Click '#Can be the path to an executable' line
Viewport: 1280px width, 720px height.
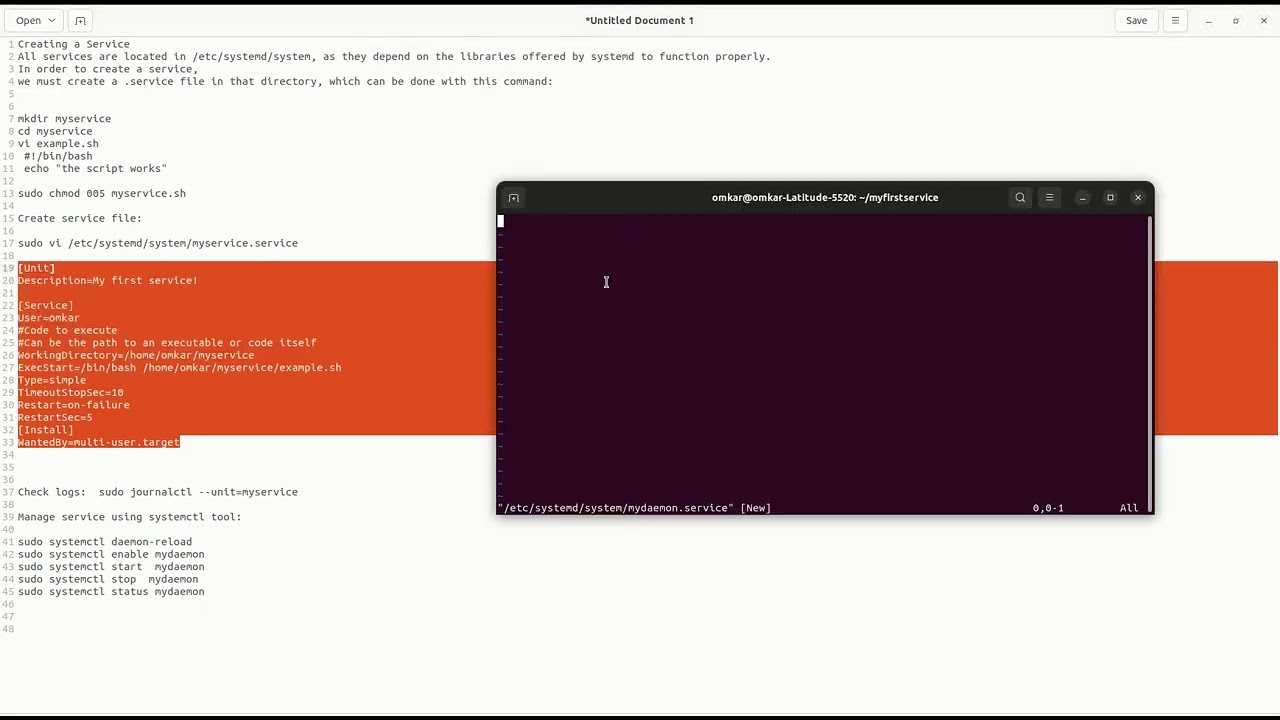[x=167, y=343]
